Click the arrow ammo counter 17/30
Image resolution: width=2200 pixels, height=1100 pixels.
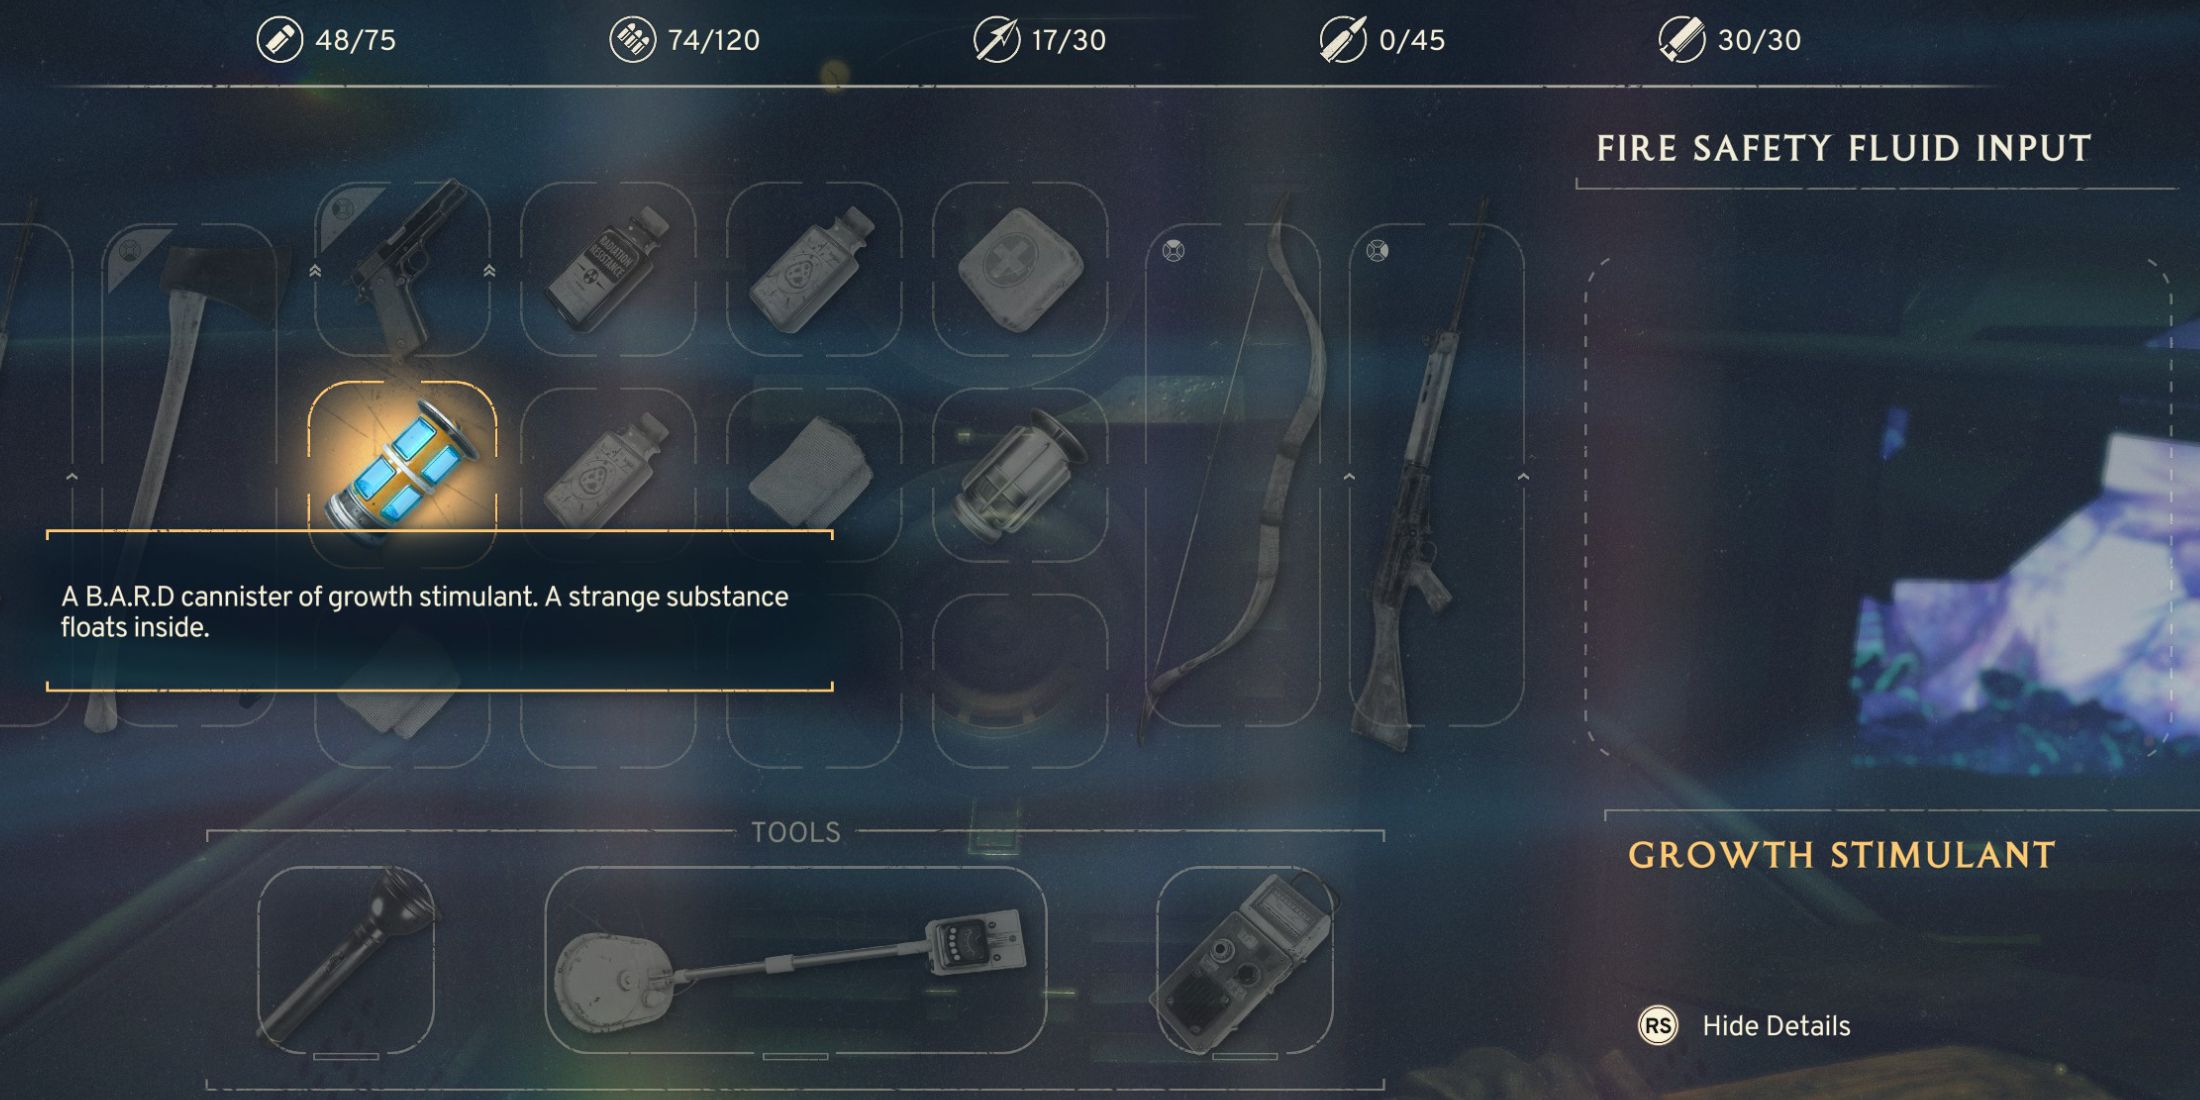pos(1040,40)
